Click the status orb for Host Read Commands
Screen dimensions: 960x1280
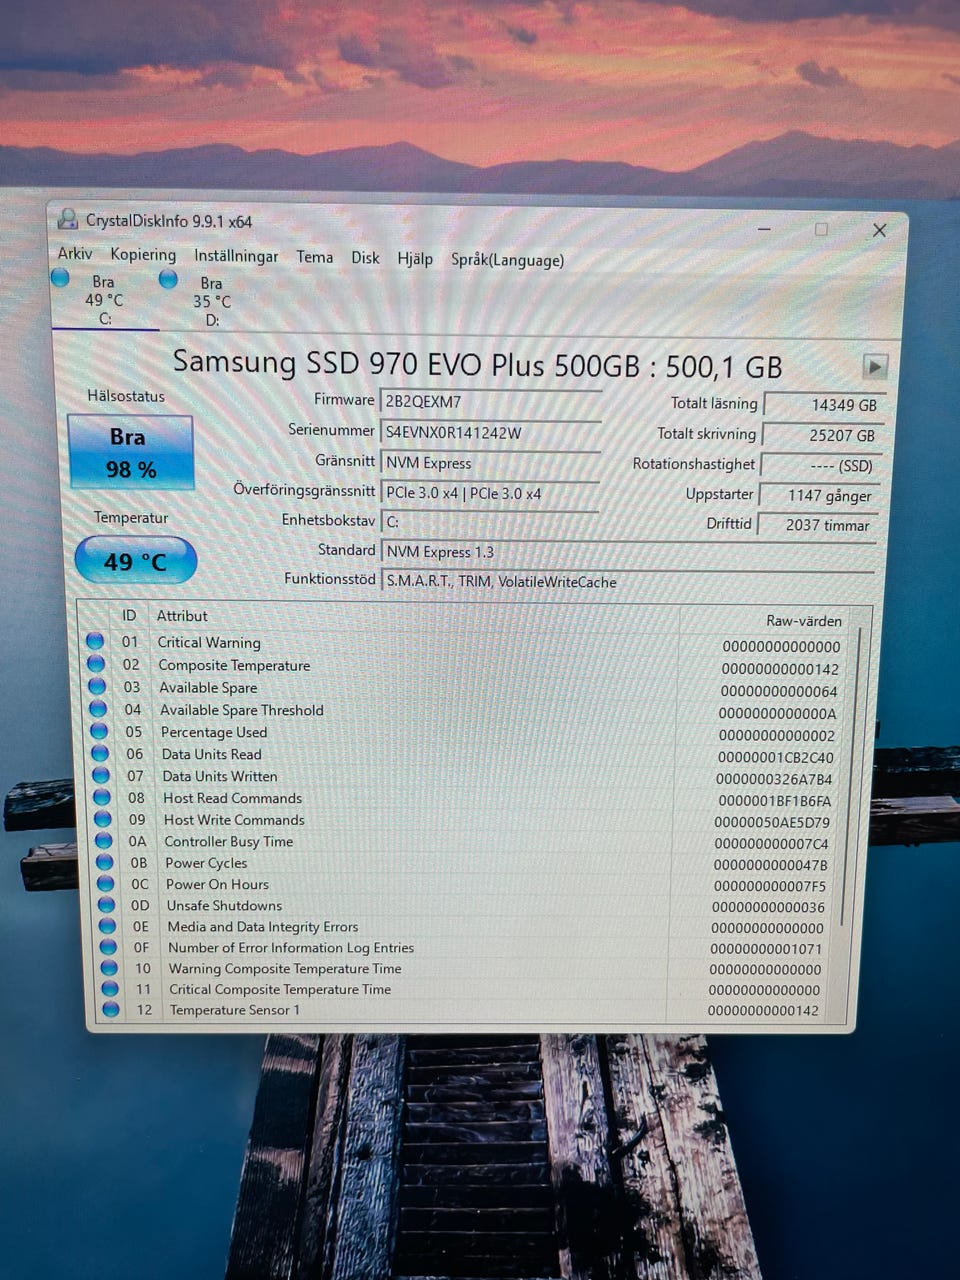[102, 797]
